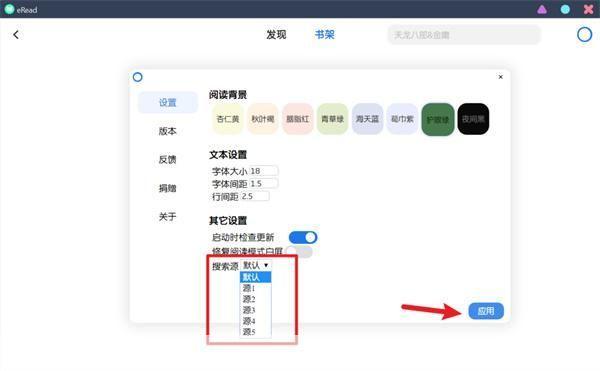Click the 字体间距 input field

264,184
